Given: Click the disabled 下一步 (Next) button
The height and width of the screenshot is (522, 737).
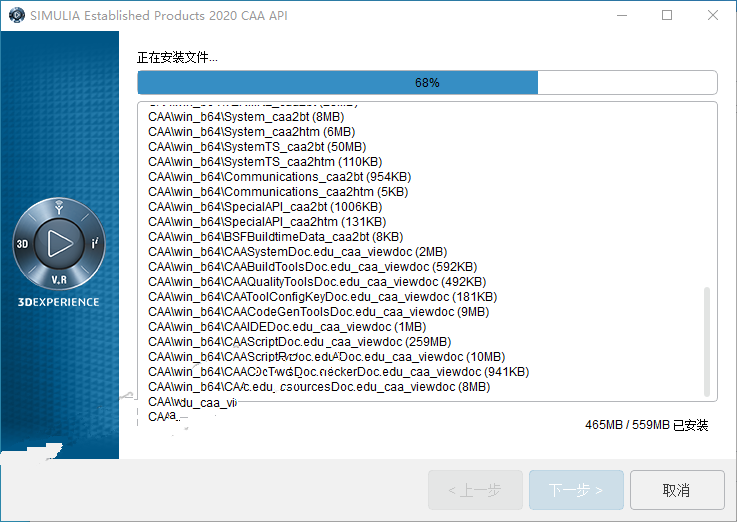Looking at the screenshot, I should click(576, 490).
